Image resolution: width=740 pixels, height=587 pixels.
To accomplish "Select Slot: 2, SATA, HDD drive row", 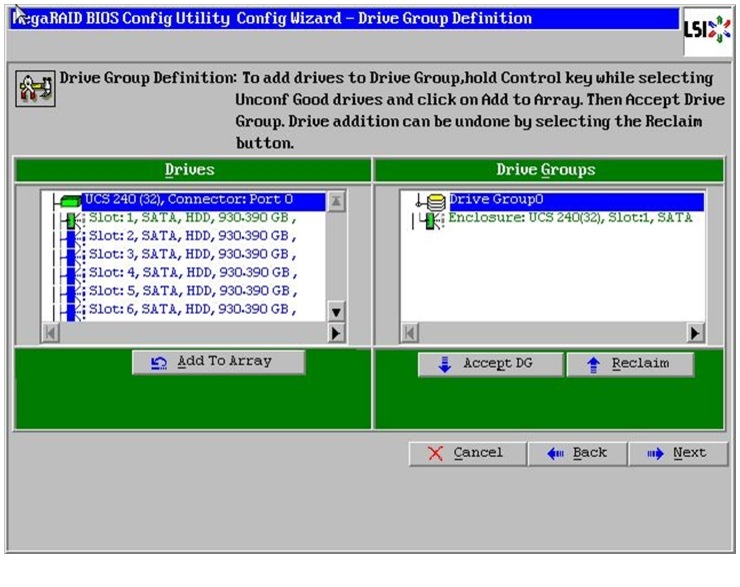I will [193, 236].
